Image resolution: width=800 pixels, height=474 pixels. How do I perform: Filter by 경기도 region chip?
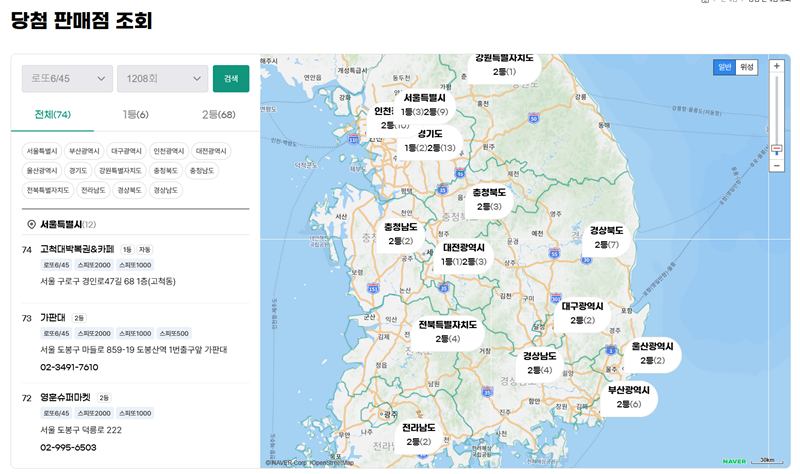78,170
